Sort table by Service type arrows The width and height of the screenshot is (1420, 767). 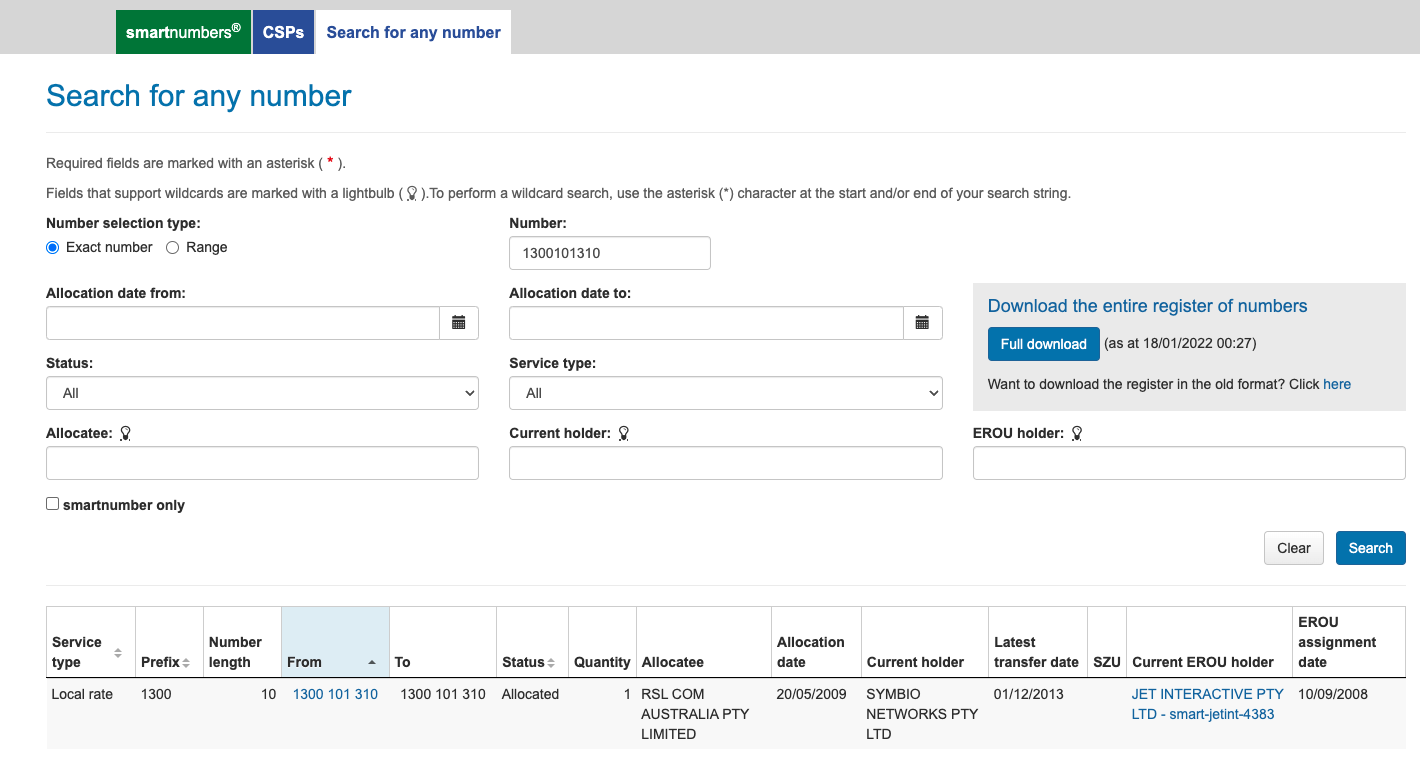118,653
